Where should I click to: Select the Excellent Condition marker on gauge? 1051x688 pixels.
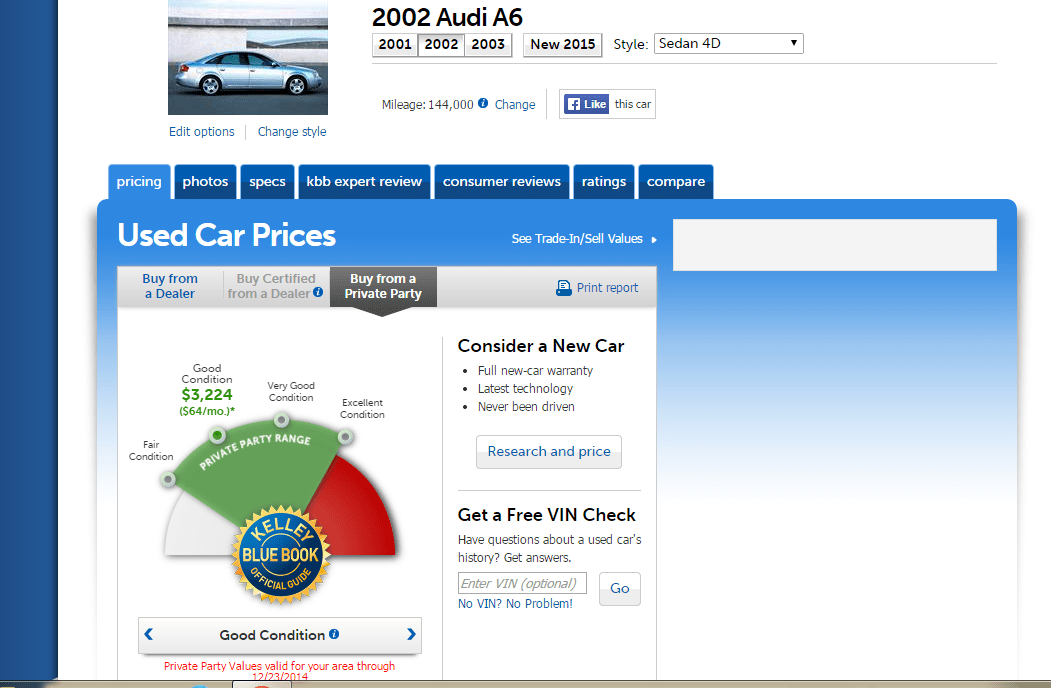tap(344, 438)
